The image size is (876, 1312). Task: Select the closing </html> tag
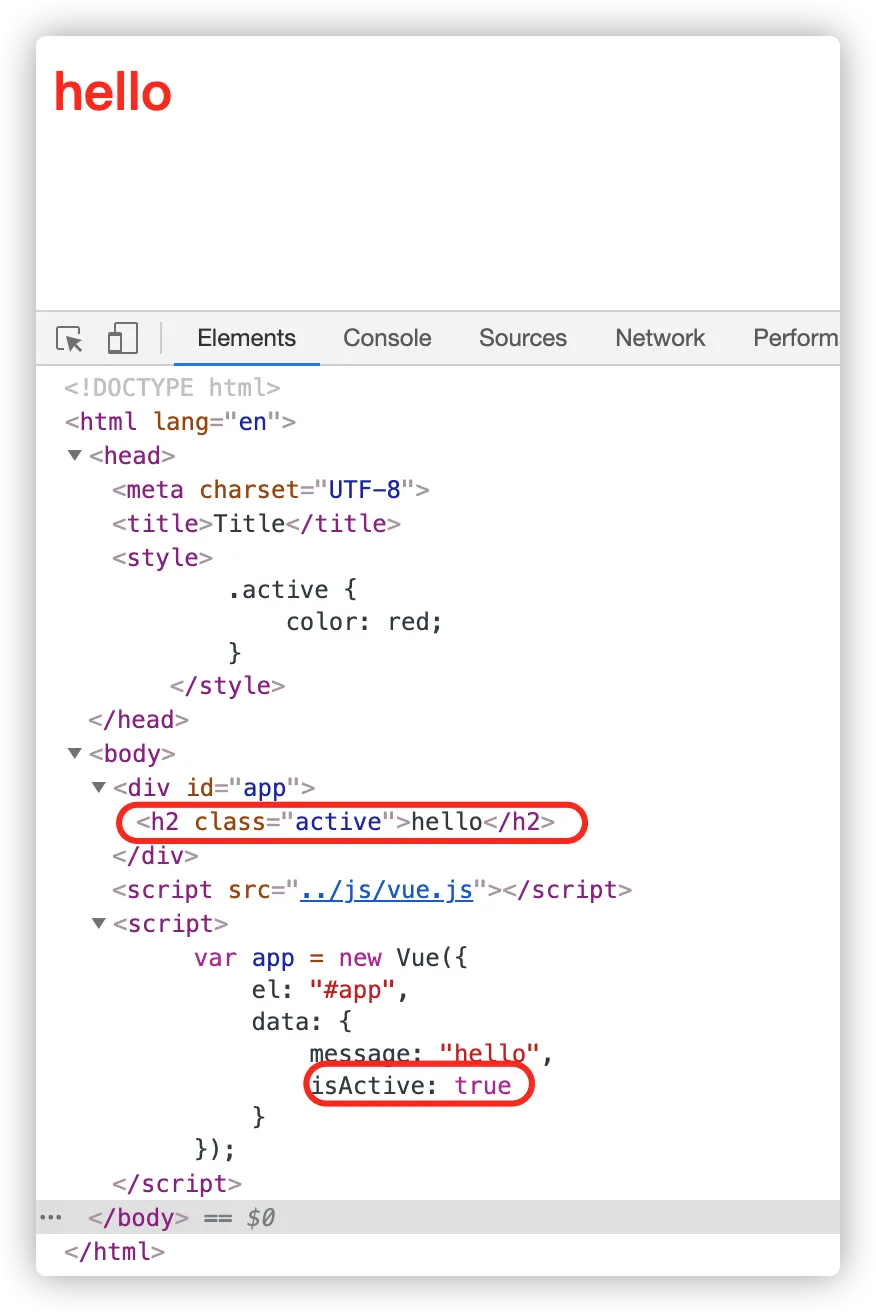pos(114,1251)
